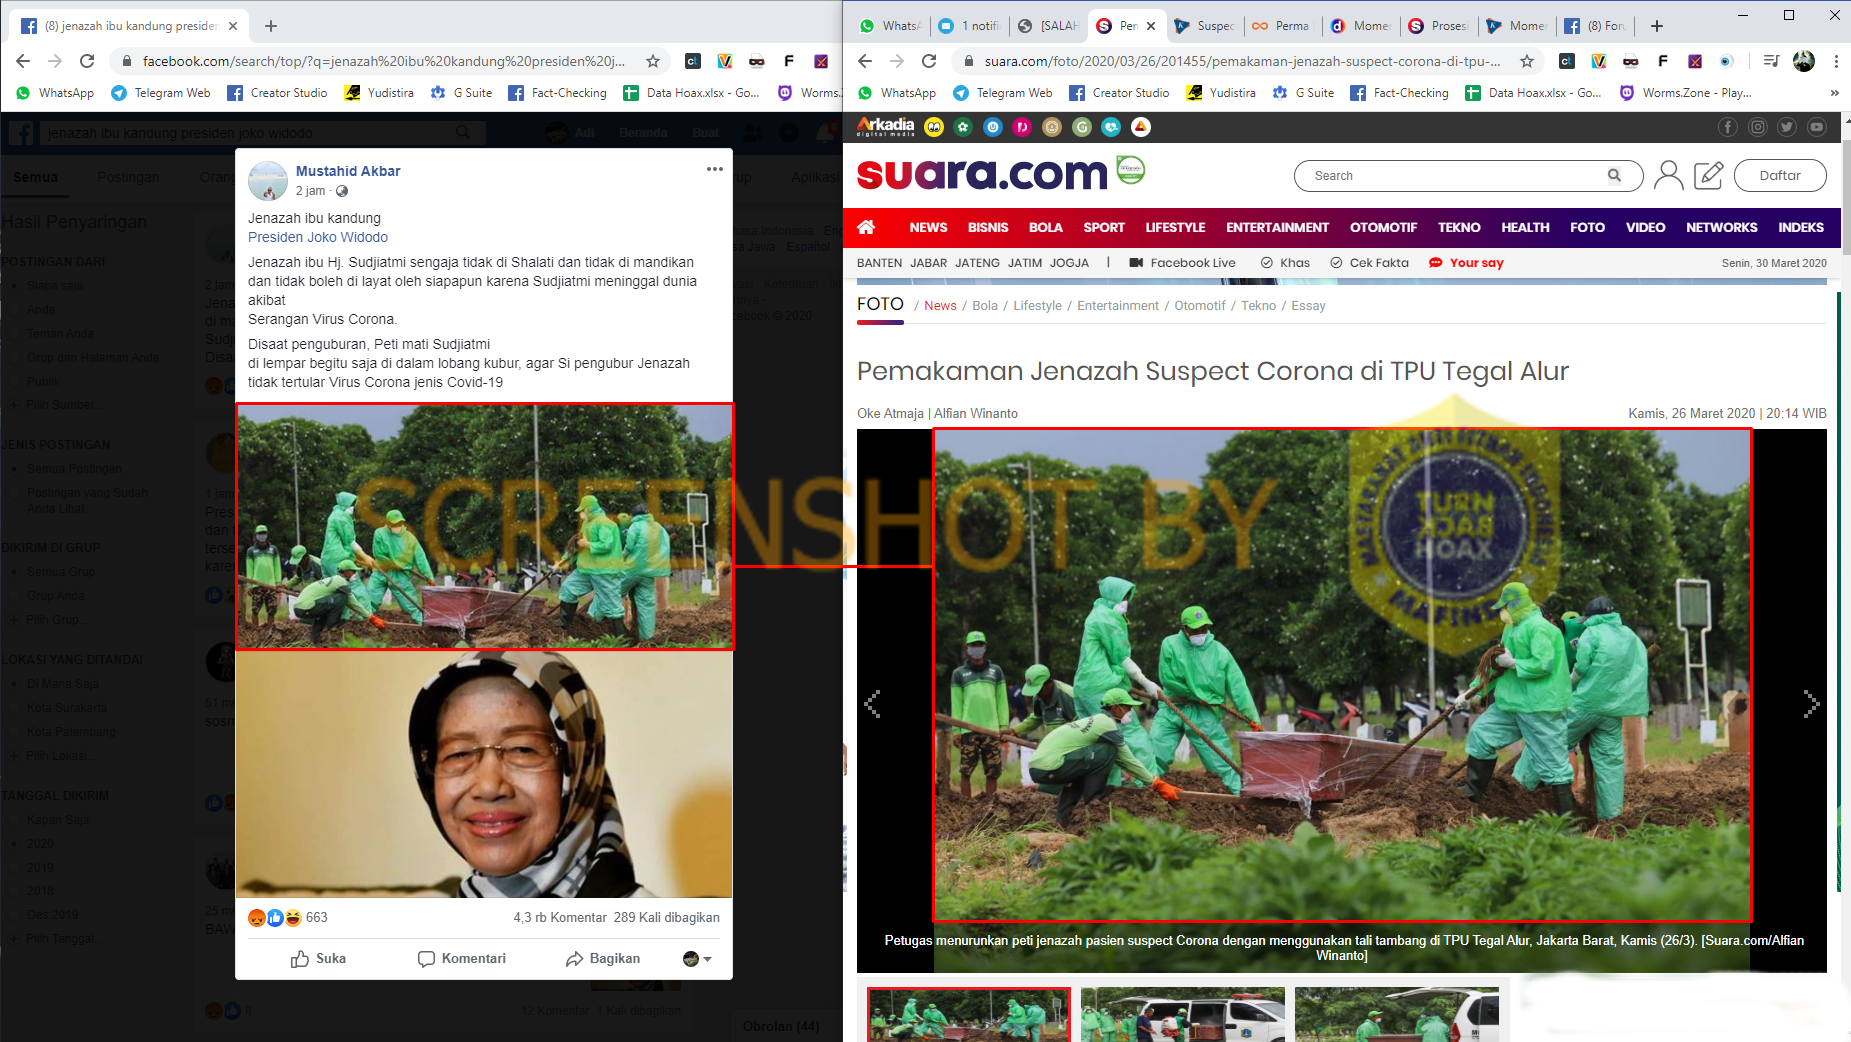Open Essay category under FOTO heading

point(1308,305)
